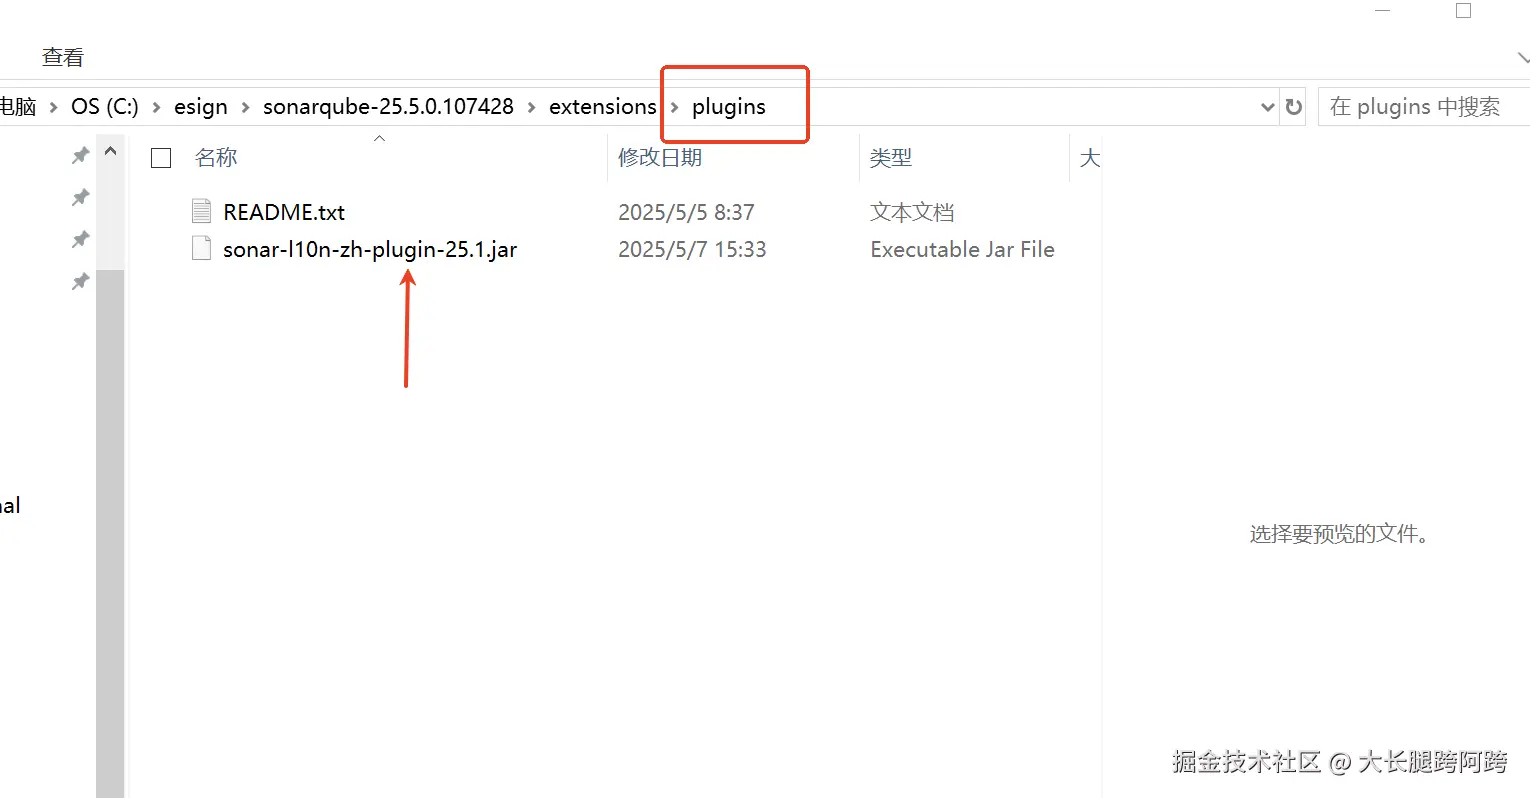Toggle the select-all checkbox in header
Image resolution: width=1530 pixels, height=798 pixels.
click(161, 158)
